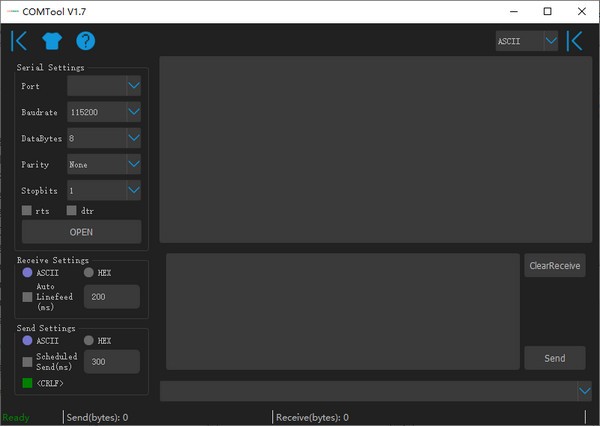The width and height of the screenshot is (600, 426).
Task: Expand the send history dropdown at bottom
Action: coord(584,390)
